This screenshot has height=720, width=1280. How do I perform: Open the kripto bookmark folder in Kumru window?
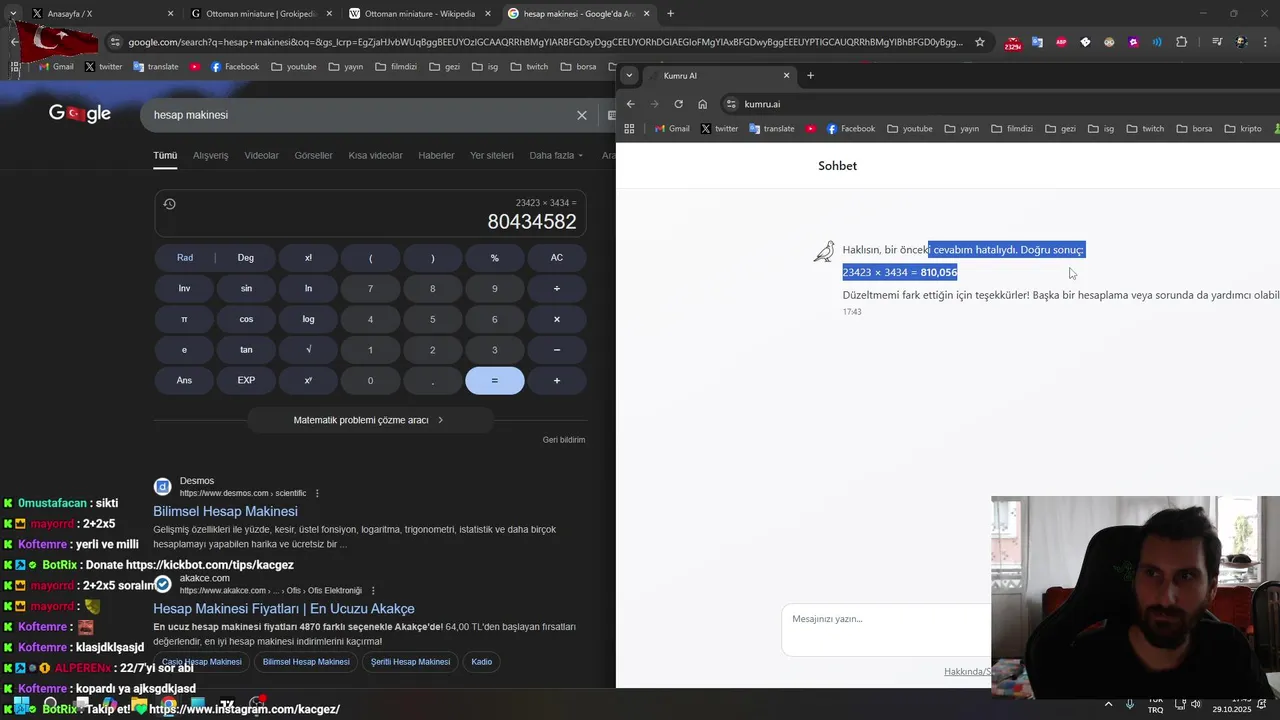click(1243, 128)
